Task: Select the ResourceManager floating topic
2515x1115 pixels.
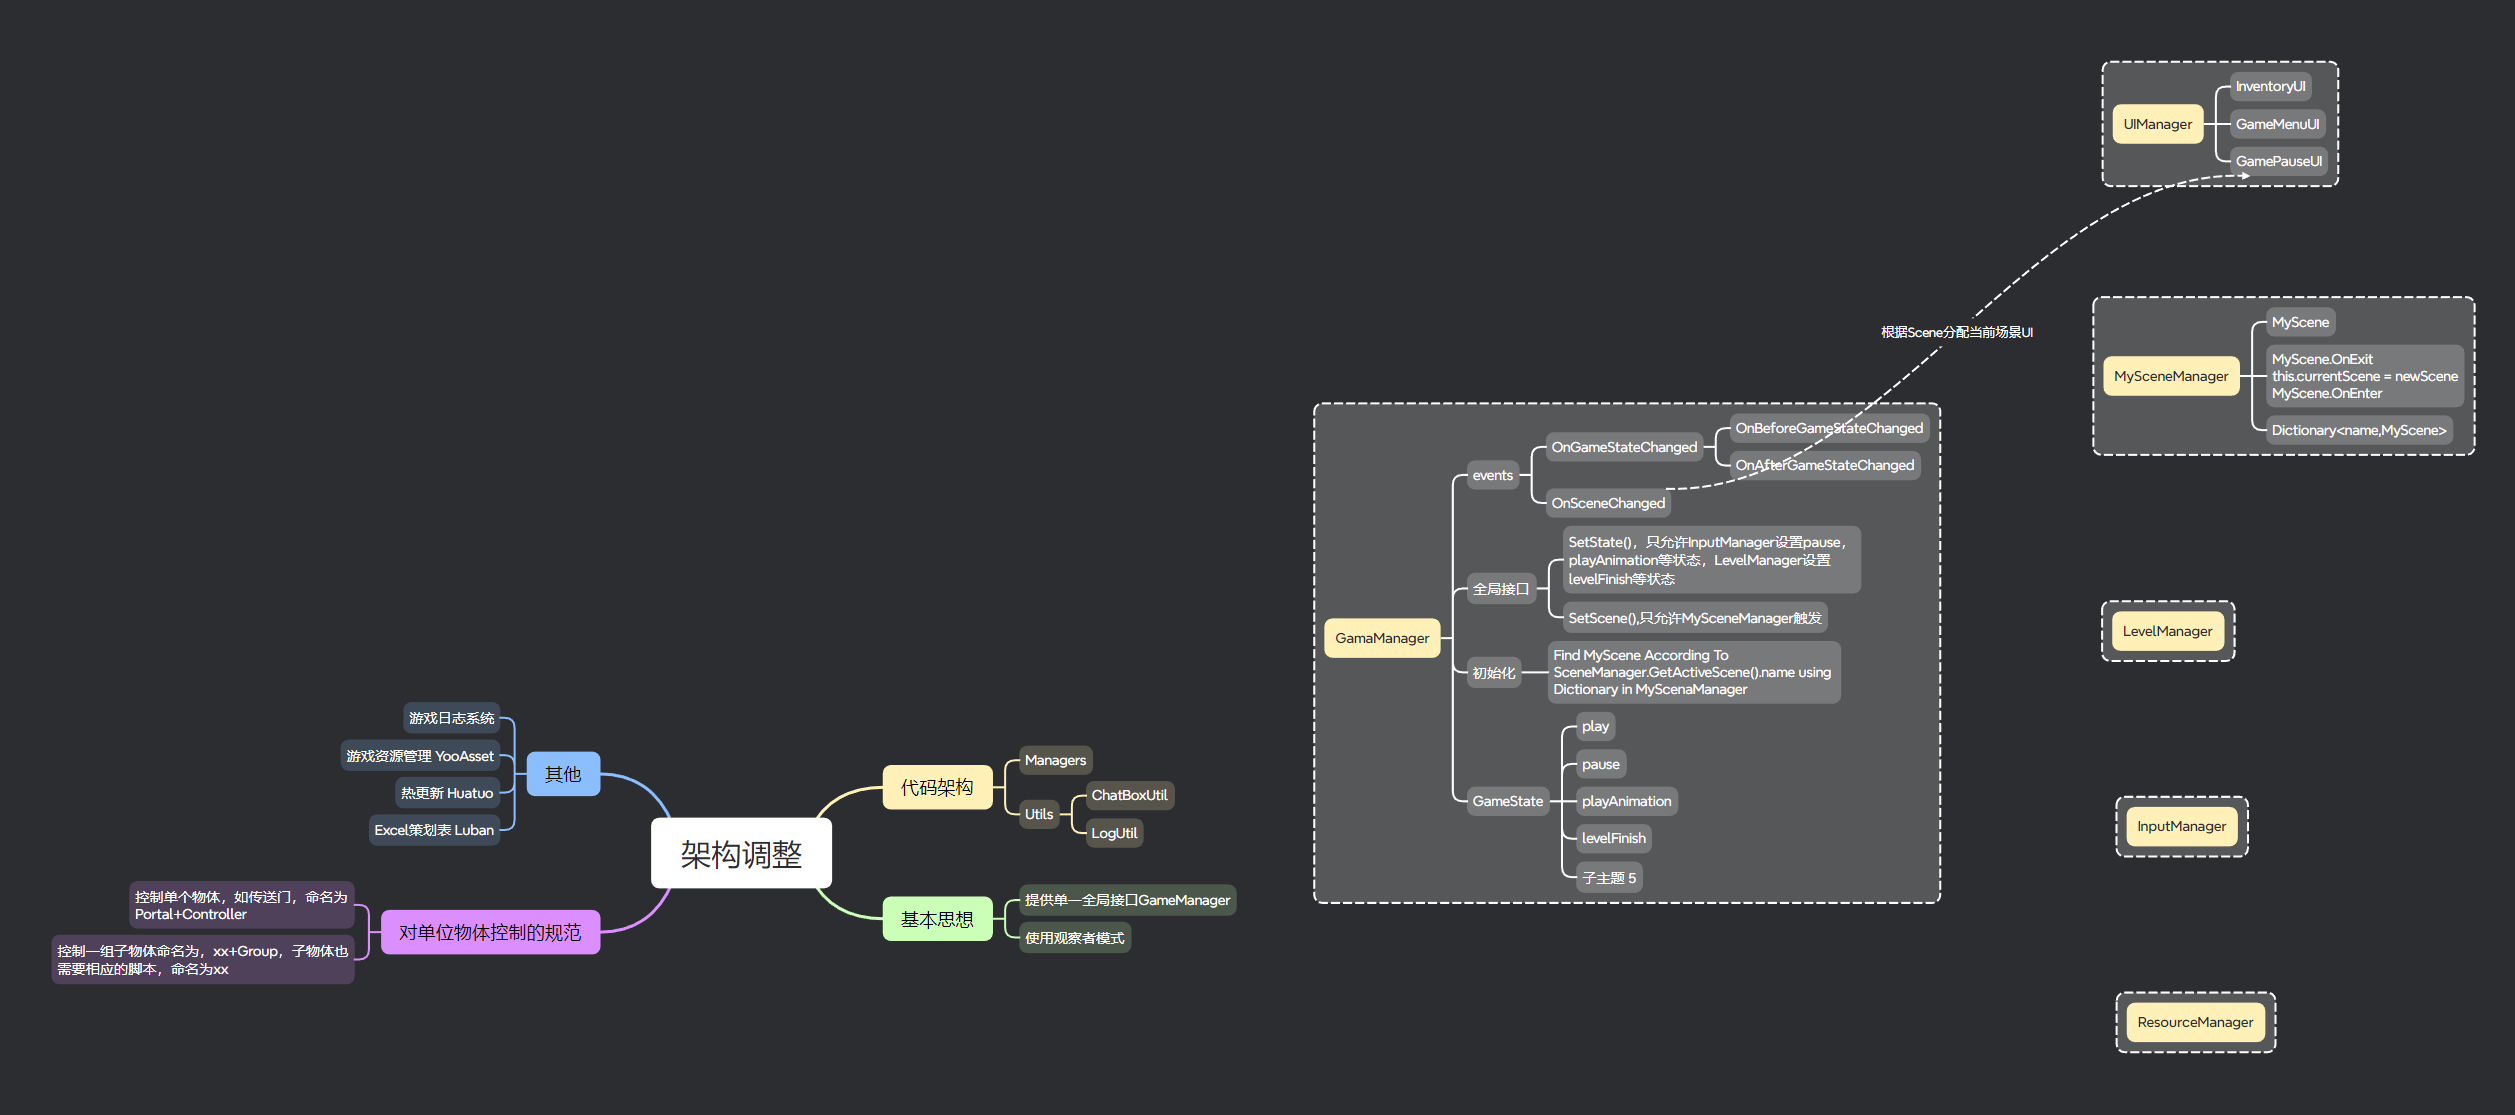Action: pyautogui.click(x=2195, y=1022)
